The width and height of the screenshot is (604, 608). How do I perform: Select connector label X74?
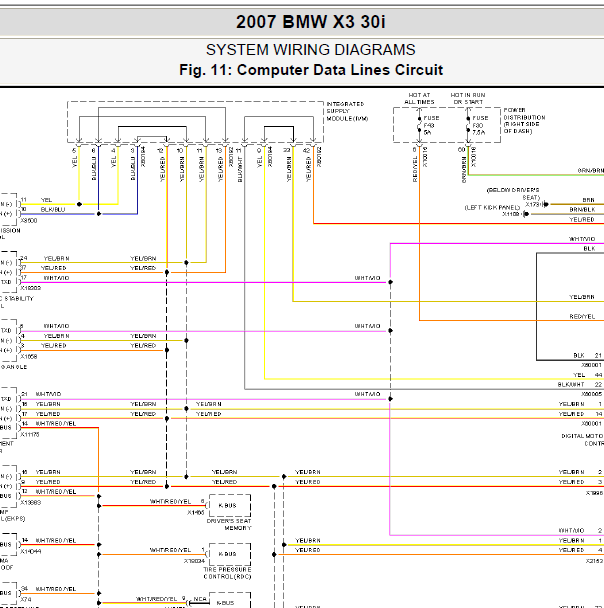click(26, 599)
